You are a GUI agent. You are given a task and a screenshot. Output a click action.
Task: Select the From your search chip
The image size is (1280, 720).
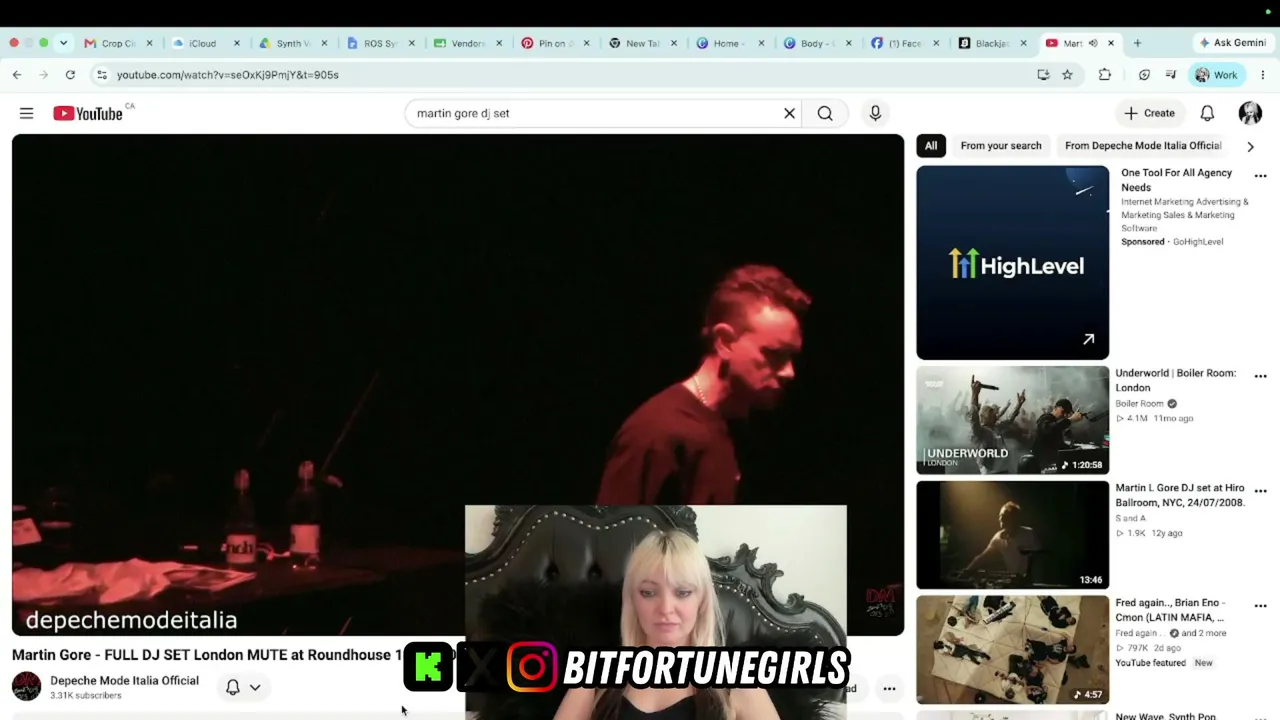[x=1001, y=146]
